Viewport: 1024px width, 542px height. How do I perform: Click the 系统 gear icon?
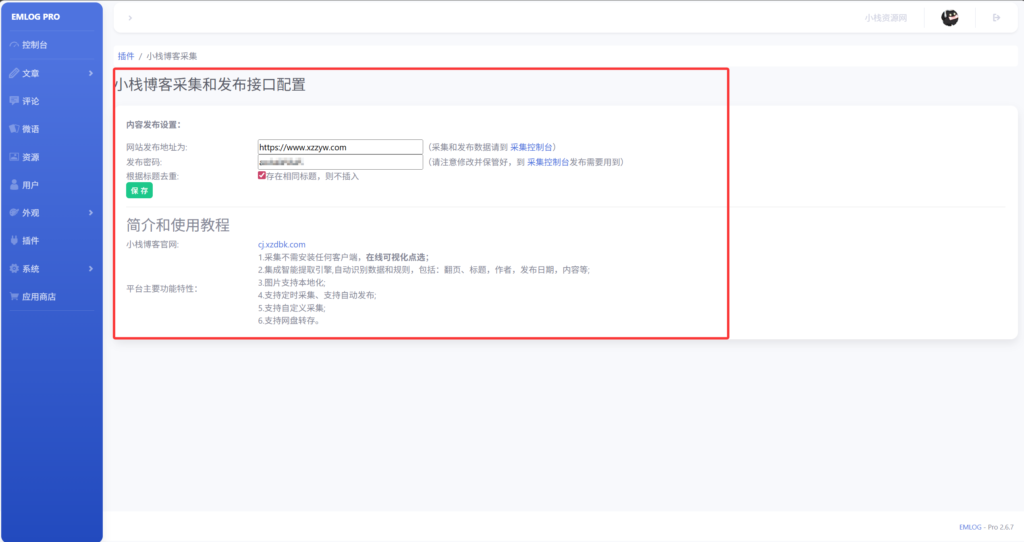[14, 268]
